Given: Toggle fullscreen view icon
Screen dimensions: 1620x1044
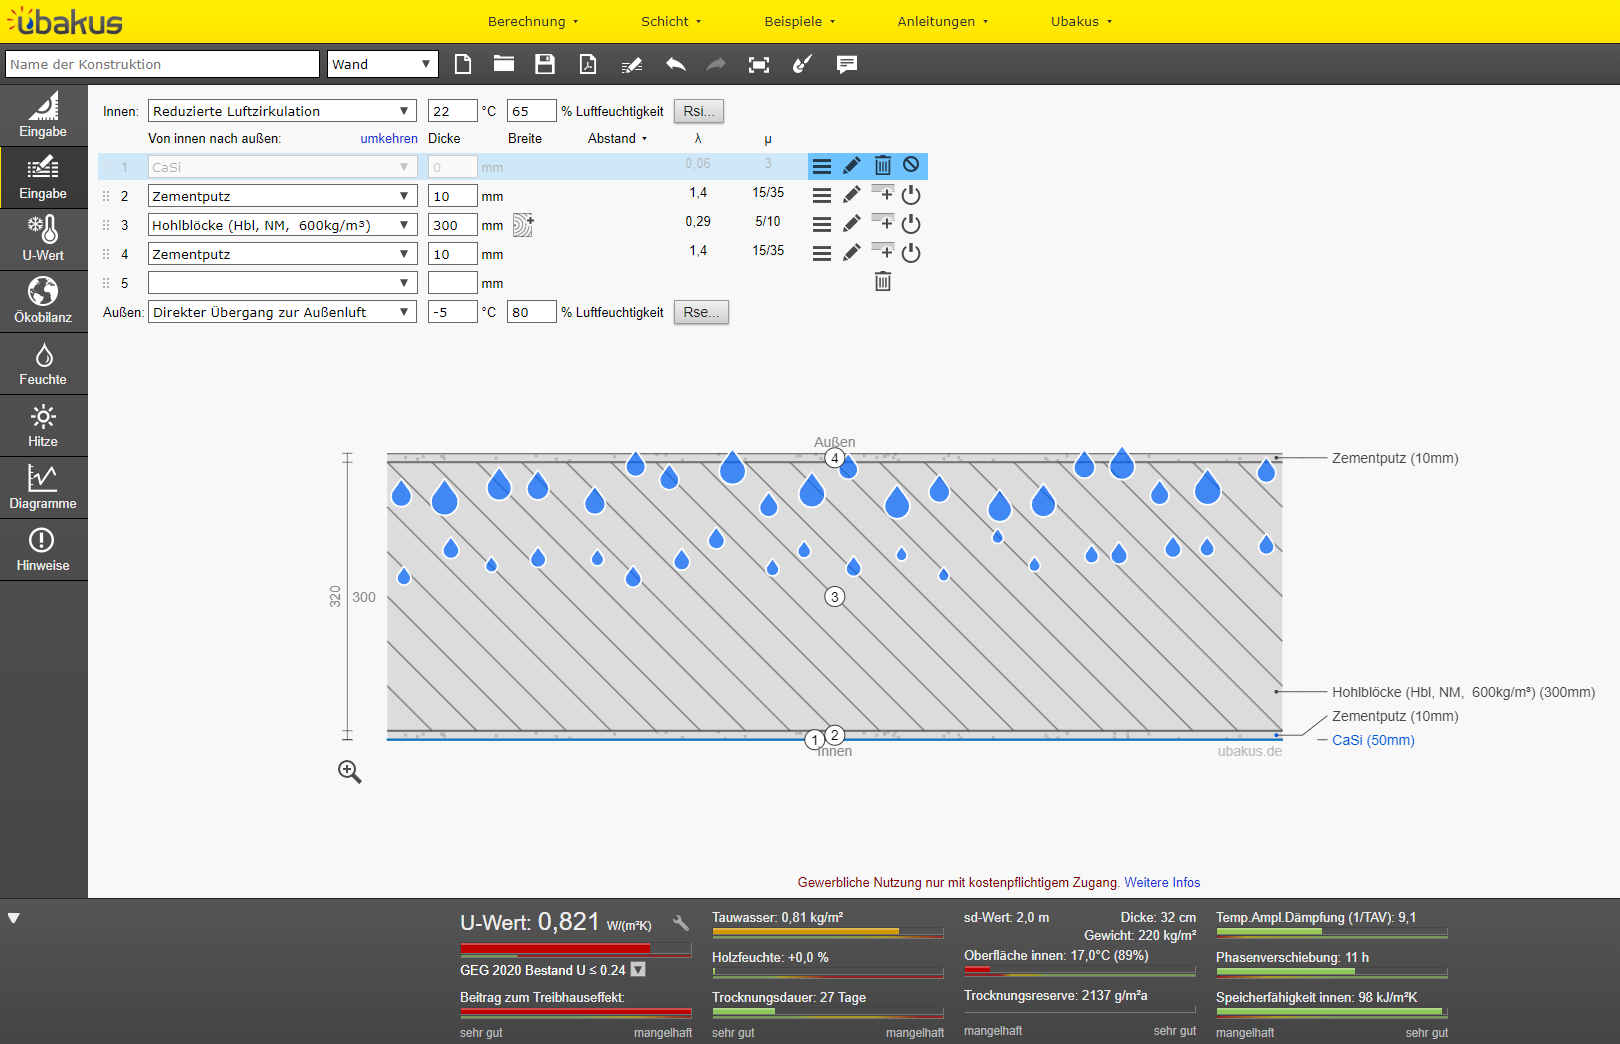Looking at the screenshot, I should (x=759, y=65).
